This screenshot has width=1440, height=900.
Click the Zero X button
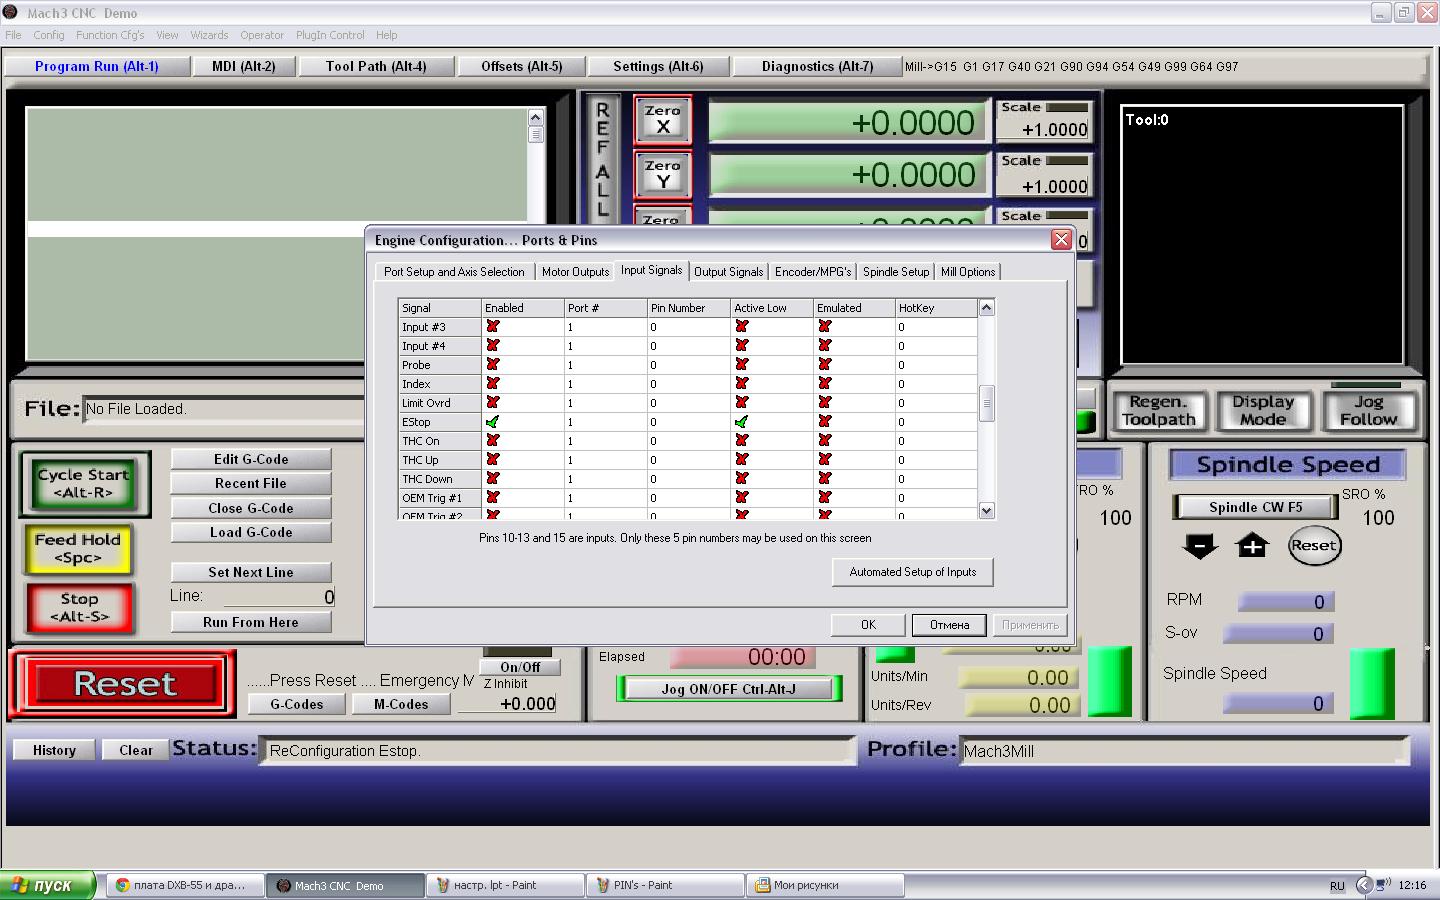click(662, 120)
